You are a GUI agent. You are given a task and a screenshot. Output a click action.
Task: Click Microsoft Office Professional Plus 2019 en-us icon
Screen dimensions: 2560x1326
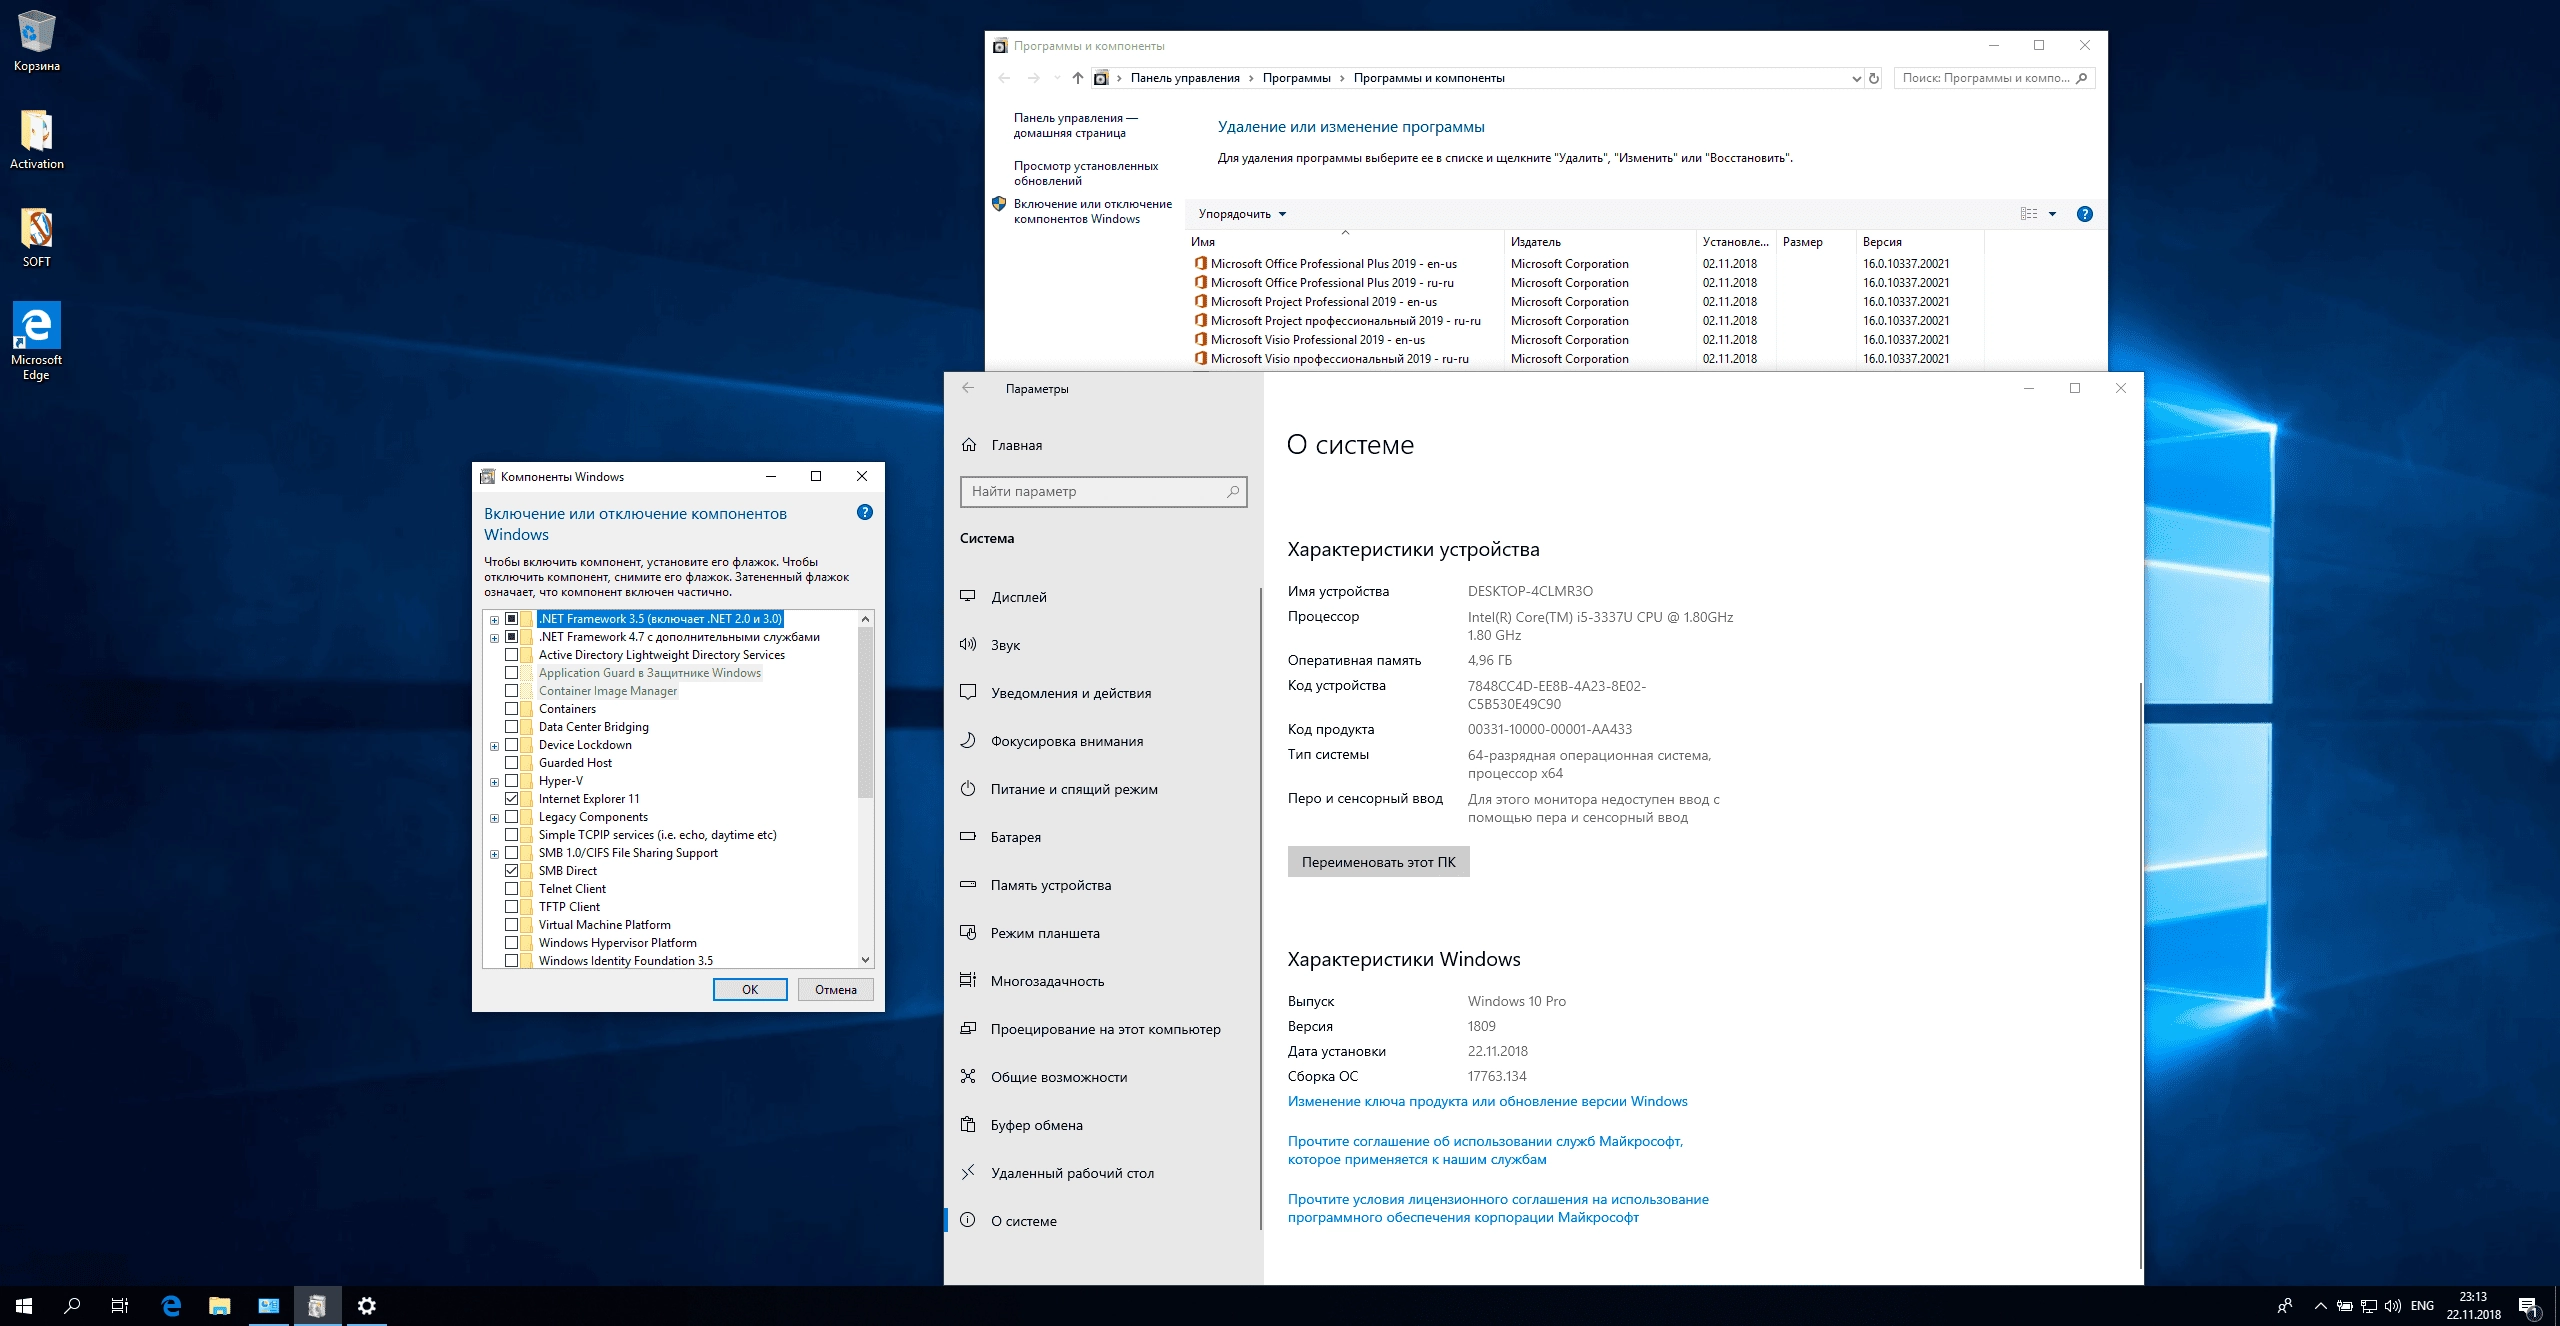point(1200,263)
